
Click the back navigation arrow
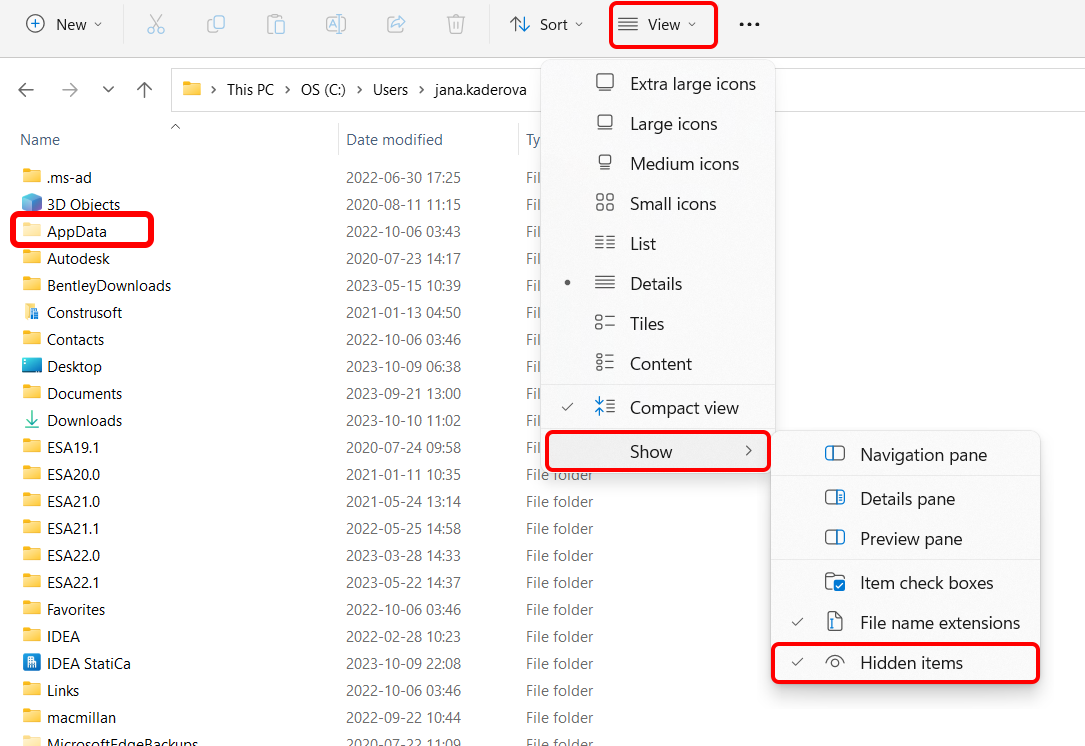pos(26,89)
